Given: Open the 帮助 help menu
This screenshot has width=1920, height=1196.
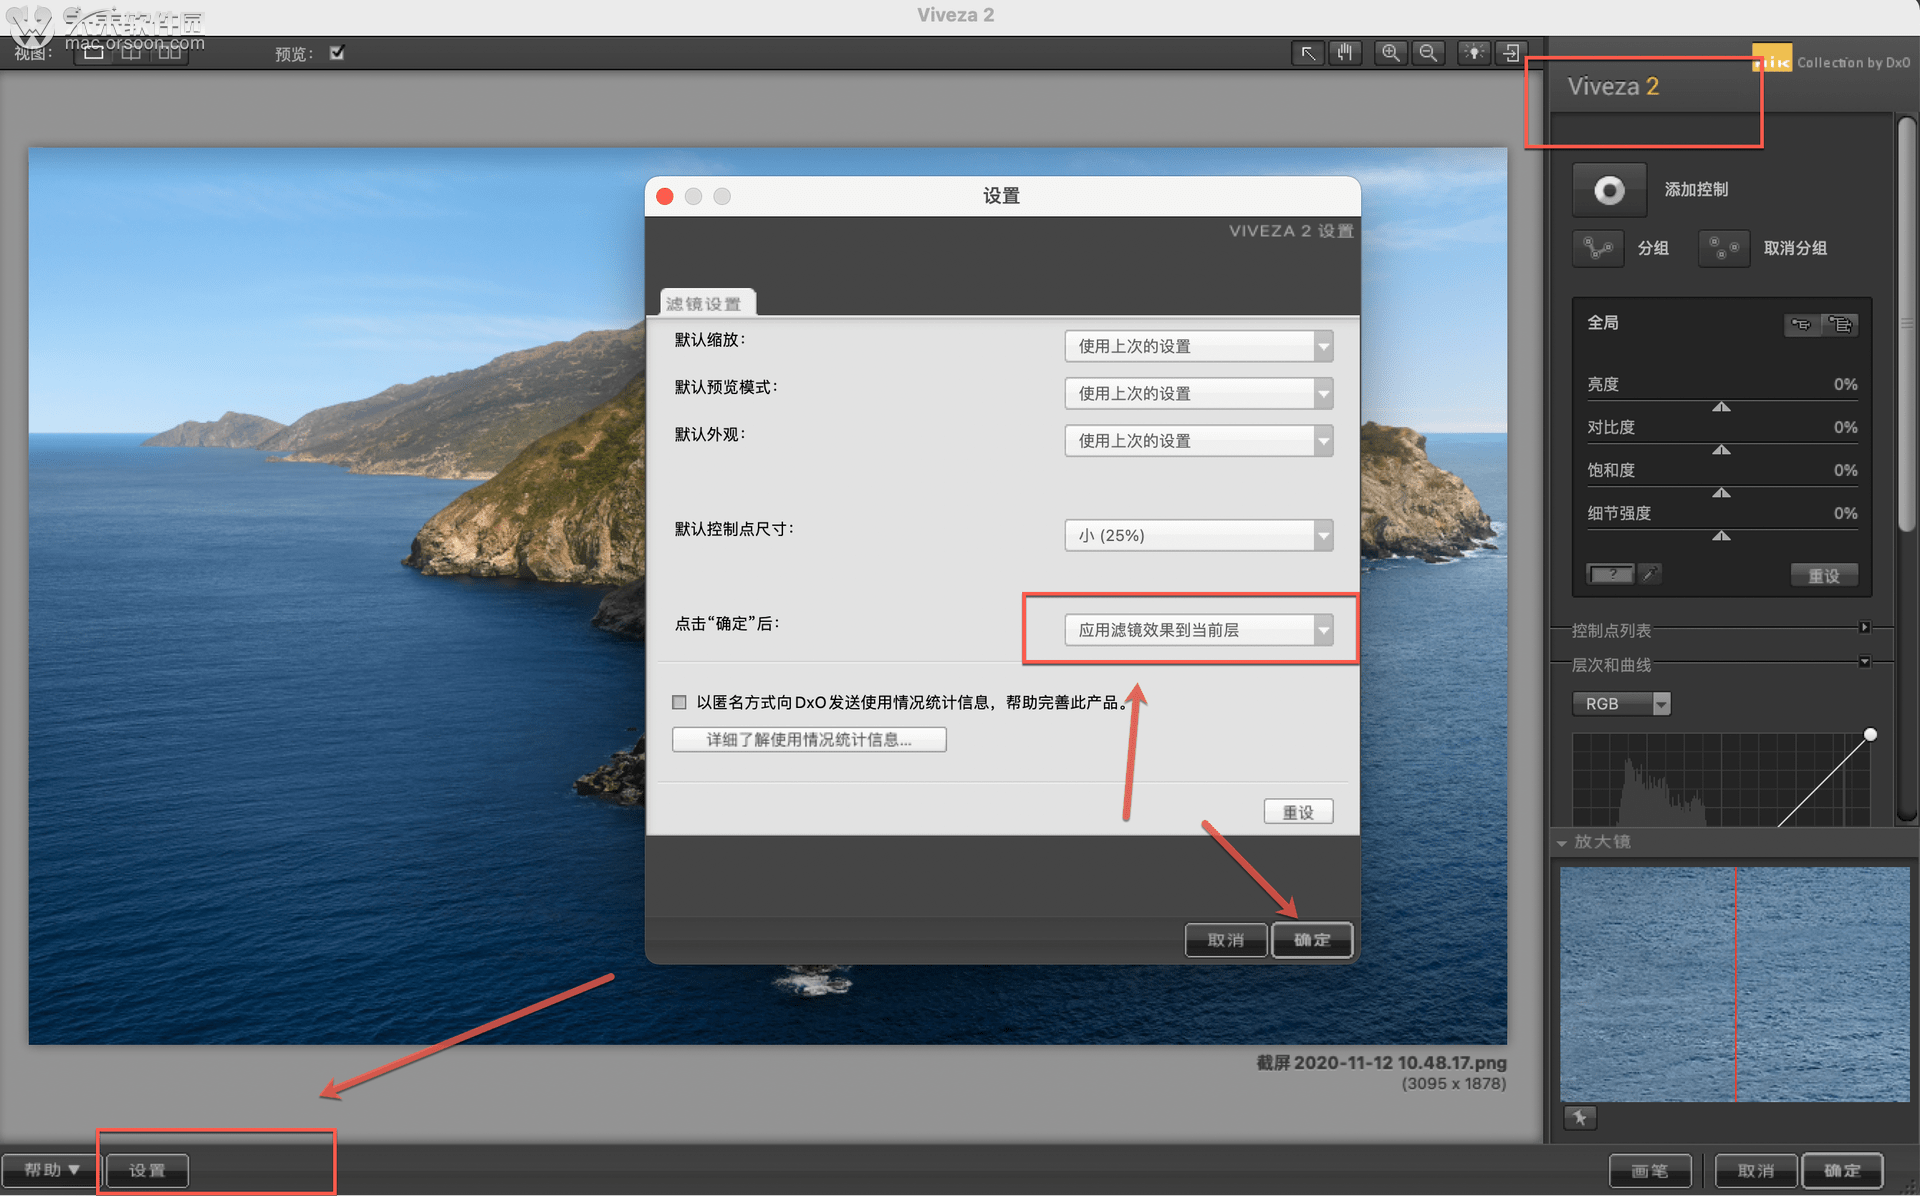Looking at the screenshot, I should coord(52,1170).
